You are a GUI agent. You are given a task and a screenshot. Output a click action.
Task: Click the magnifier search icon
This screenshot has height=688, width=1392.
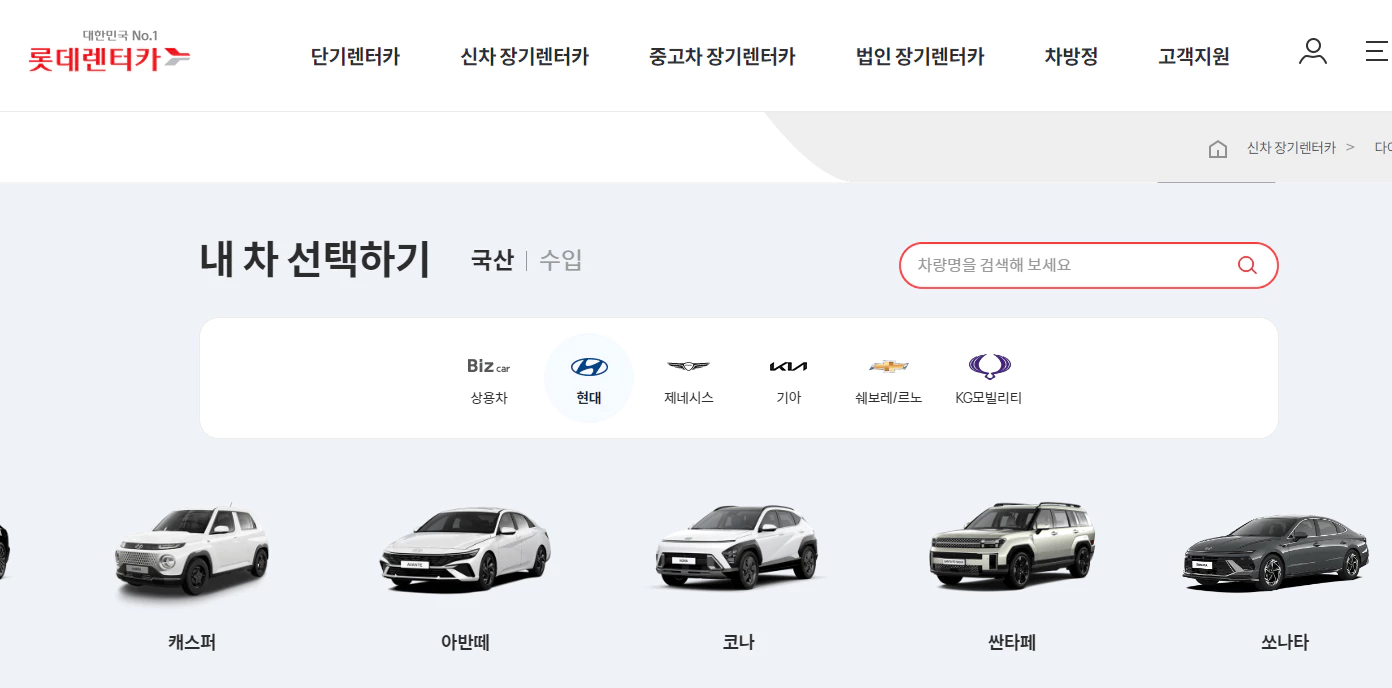click(x=1247, y=265)
